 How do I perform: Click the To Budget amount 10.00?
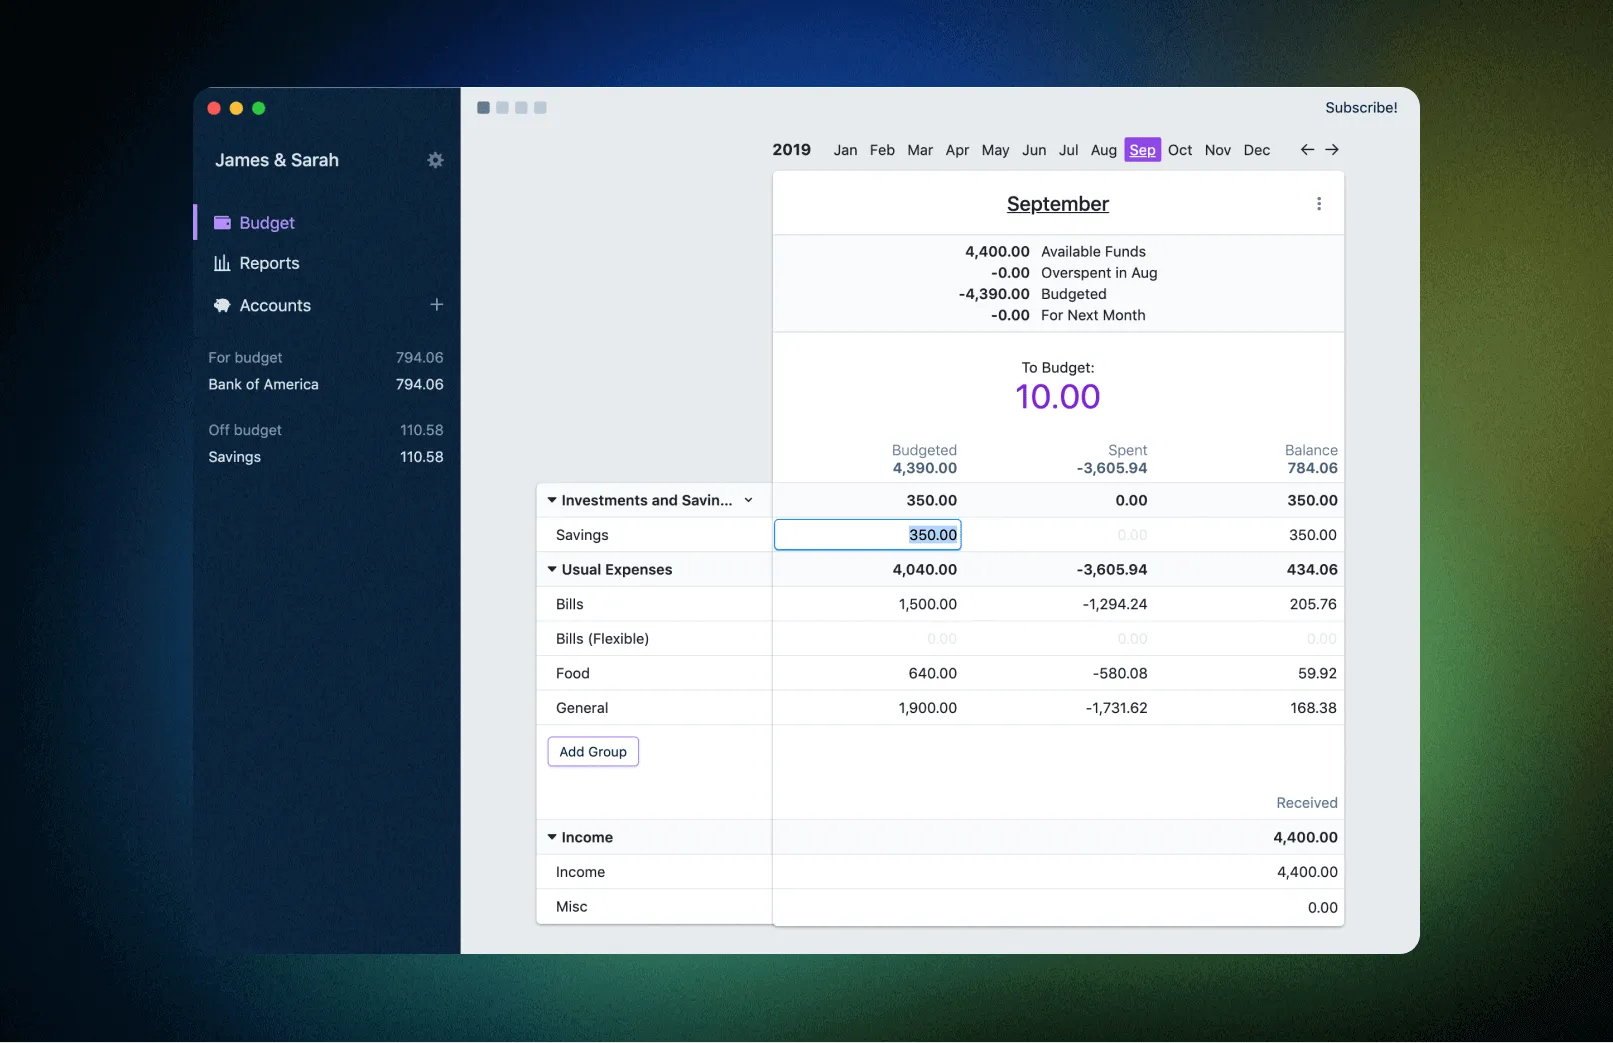(x=1058, y=397)
